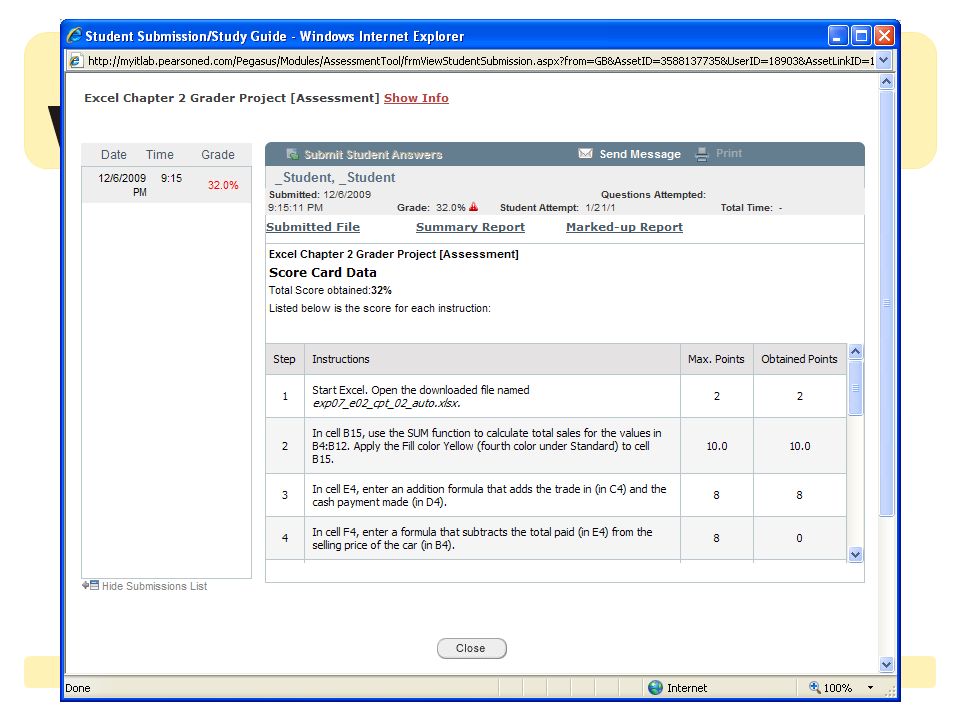Click the score table scrollbar thumb

coord(855,388)
